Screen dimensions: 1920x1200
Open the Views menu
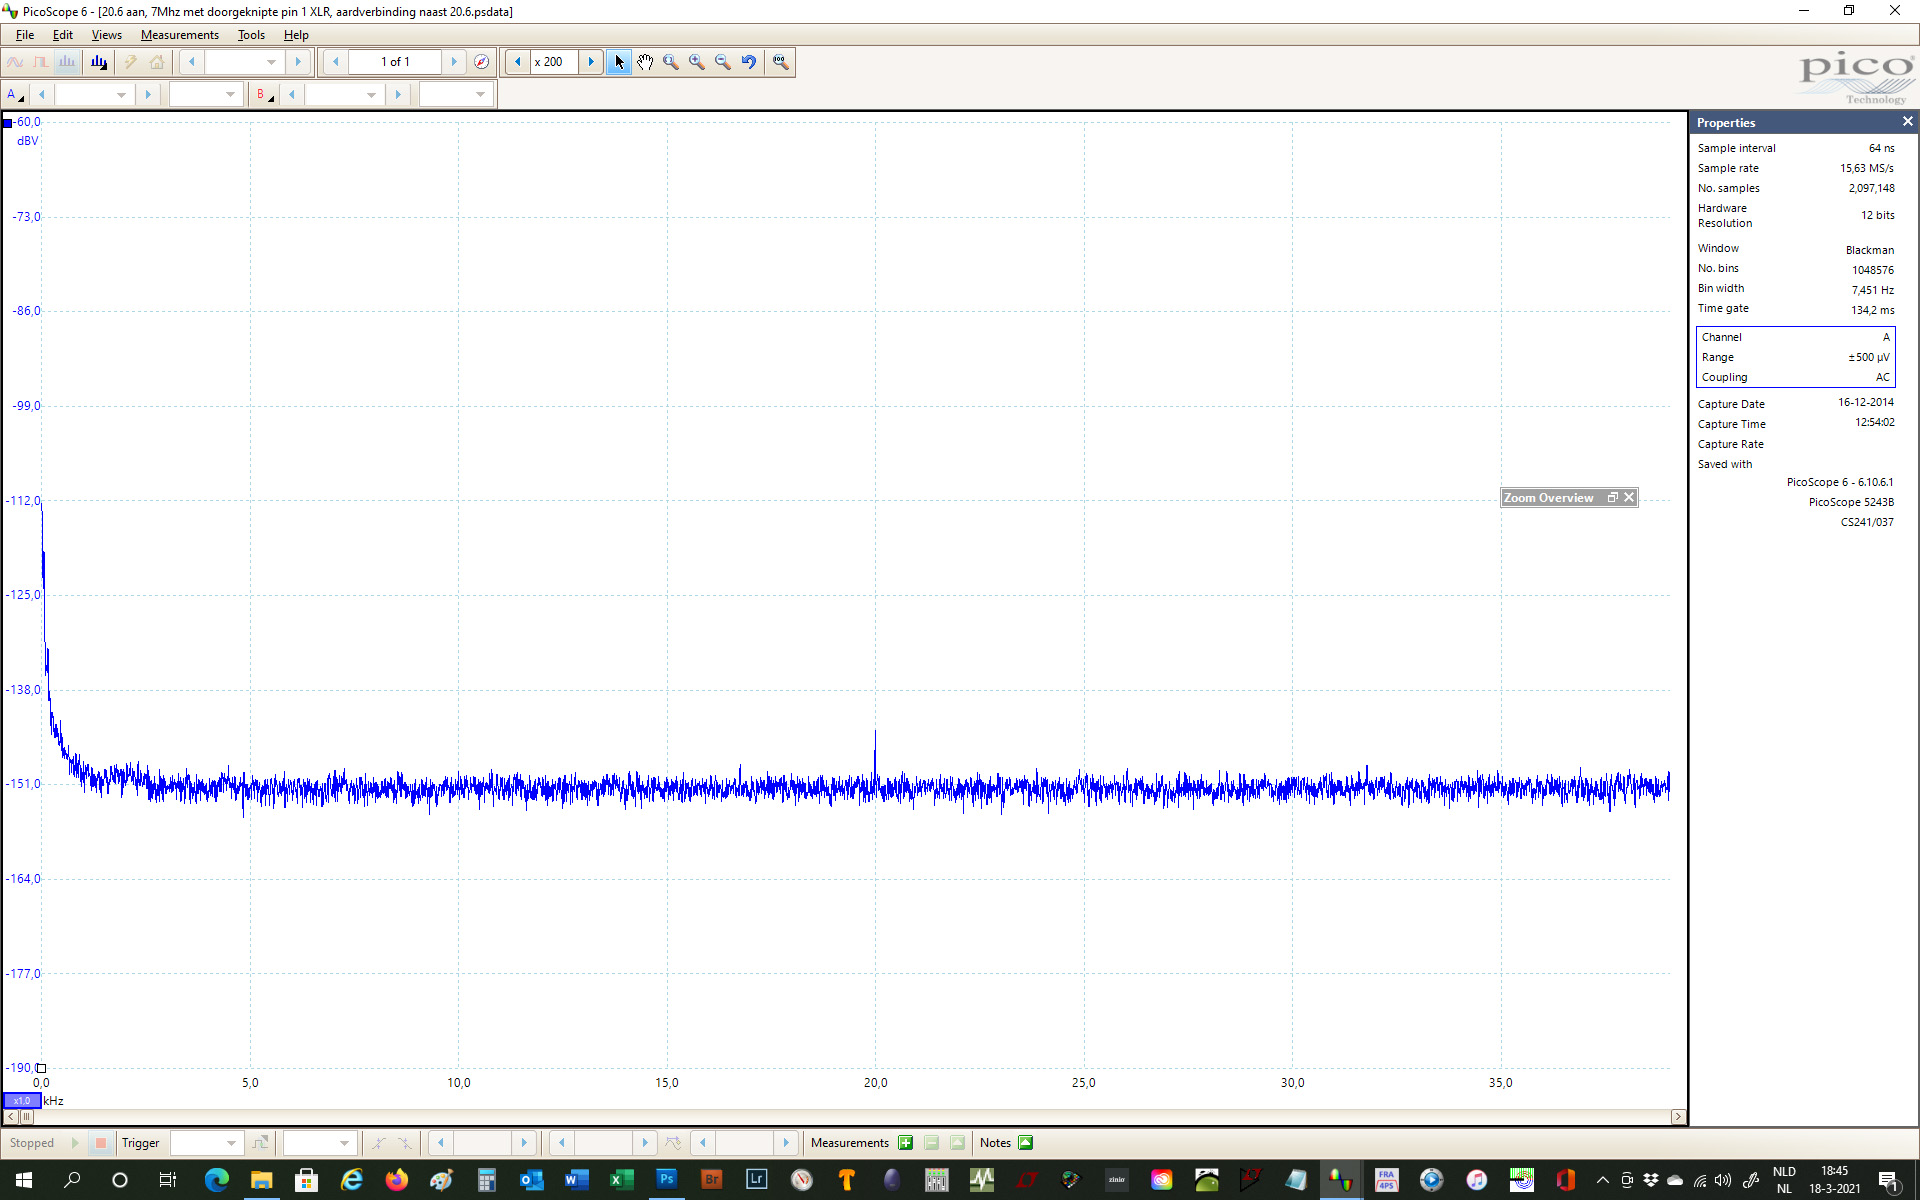pyautogui.click(x=106, y=35)
